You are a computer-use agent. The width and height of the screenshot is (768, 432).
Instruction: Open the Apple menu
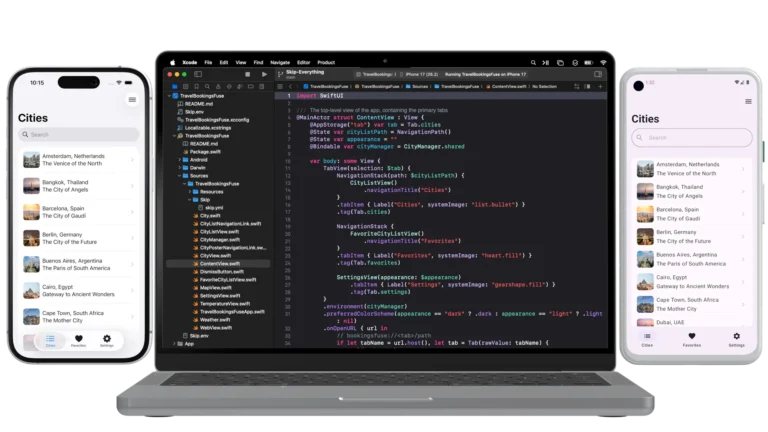point(172,63)
